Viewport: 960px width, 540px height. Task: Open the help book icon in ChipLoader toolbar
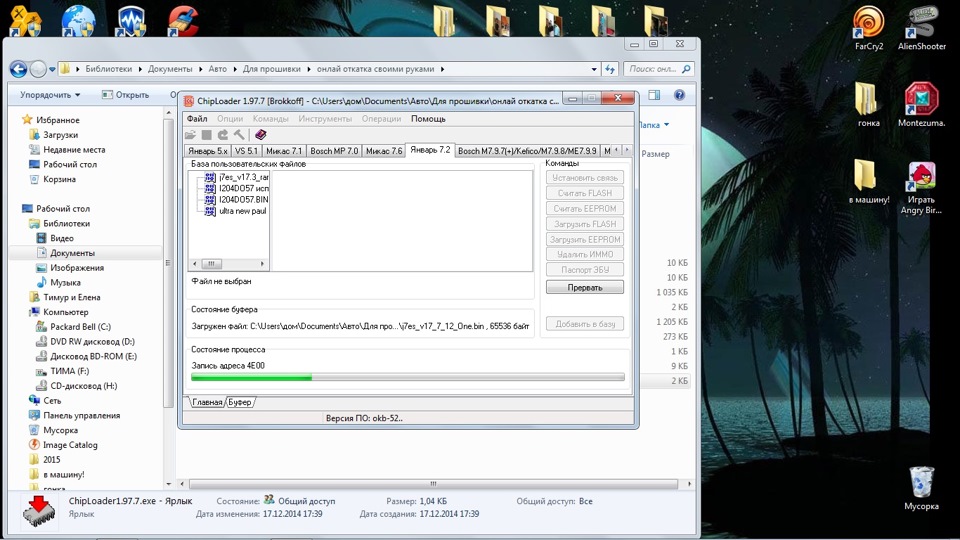point(261,135)
